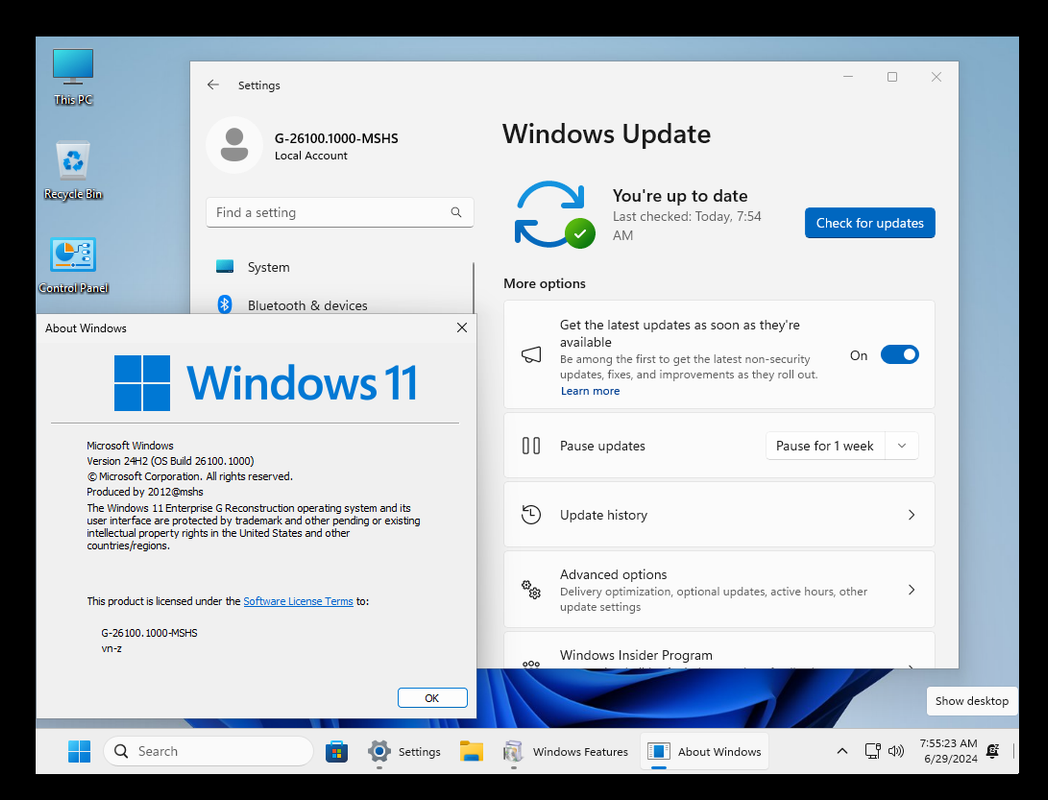Open Update history chevron
The width and height of the screenshot is (1048, 800).
tap(912, 515)
